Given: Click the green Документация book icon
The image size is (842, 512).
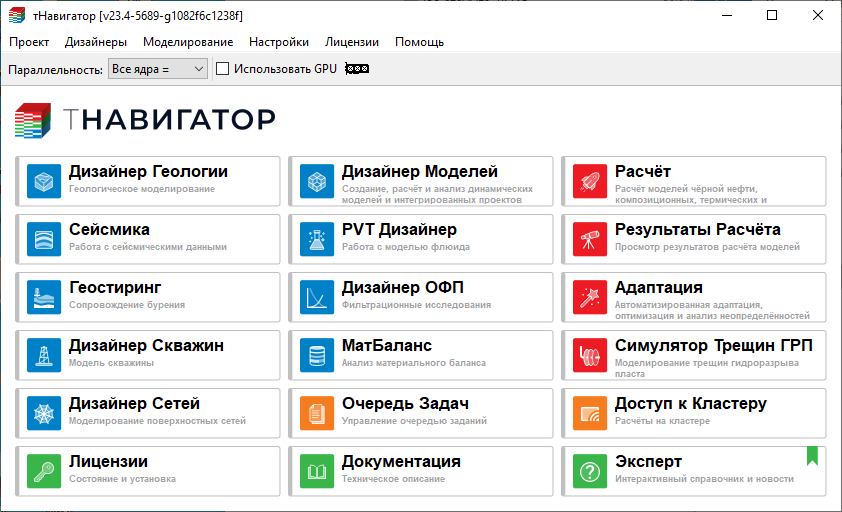Looking at the screenshot, I should point(317,471).
